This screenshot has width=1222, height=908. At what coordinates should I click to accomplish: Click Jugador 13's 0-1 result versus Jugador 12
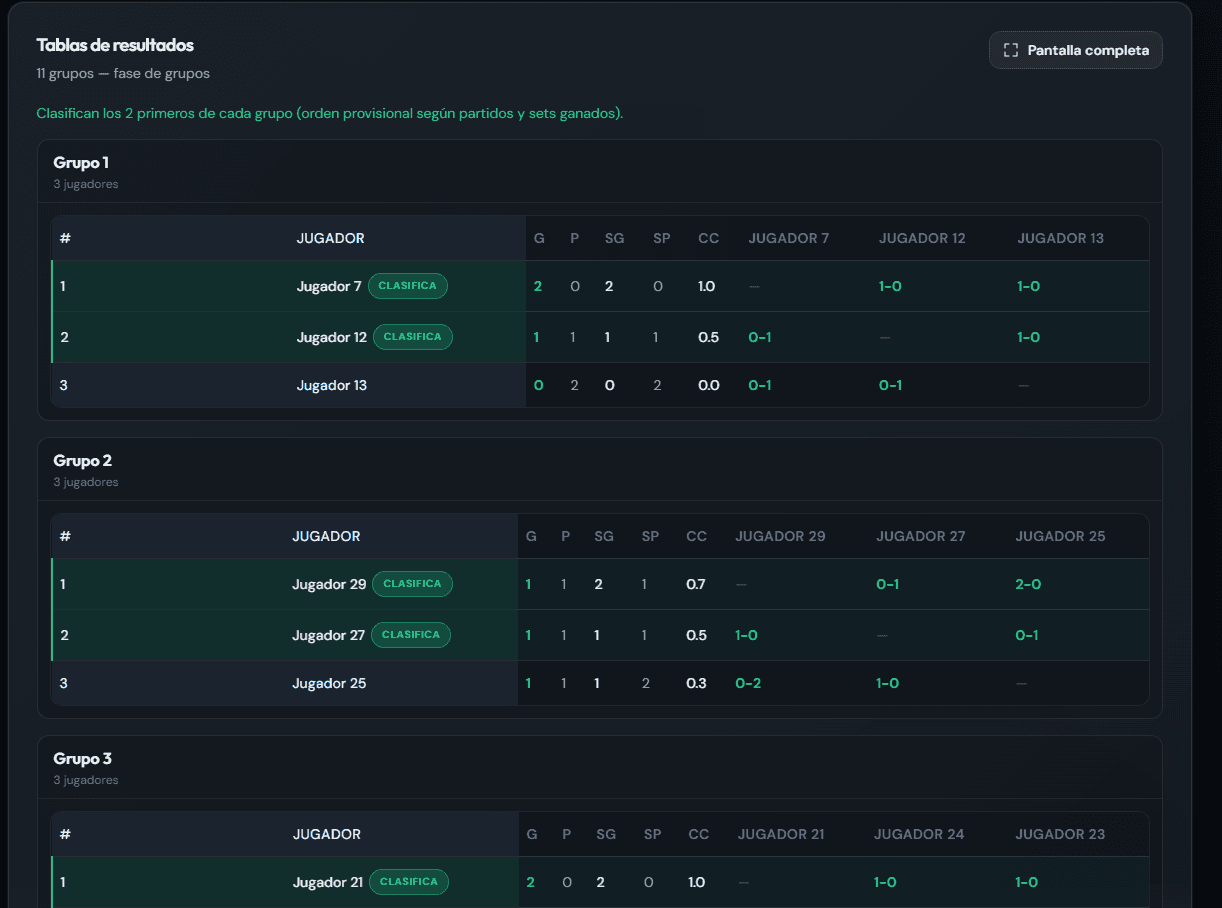[890, 385]
